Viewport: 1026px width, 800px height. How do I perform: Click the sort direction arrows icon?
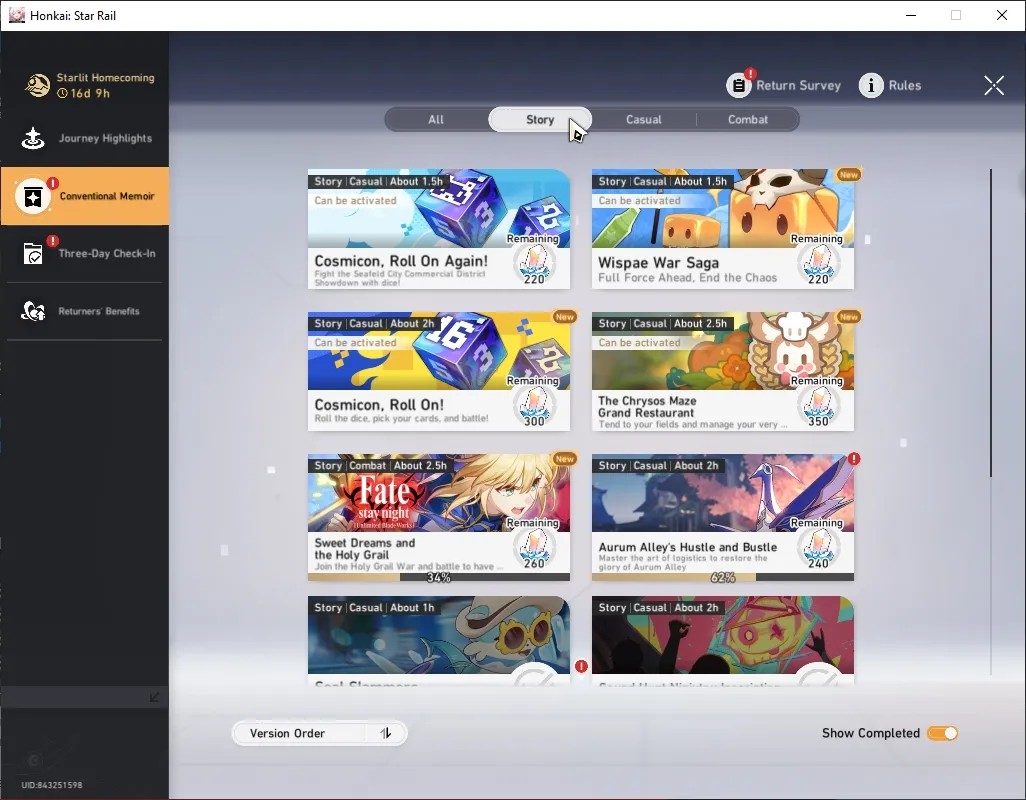pos(386,733)
